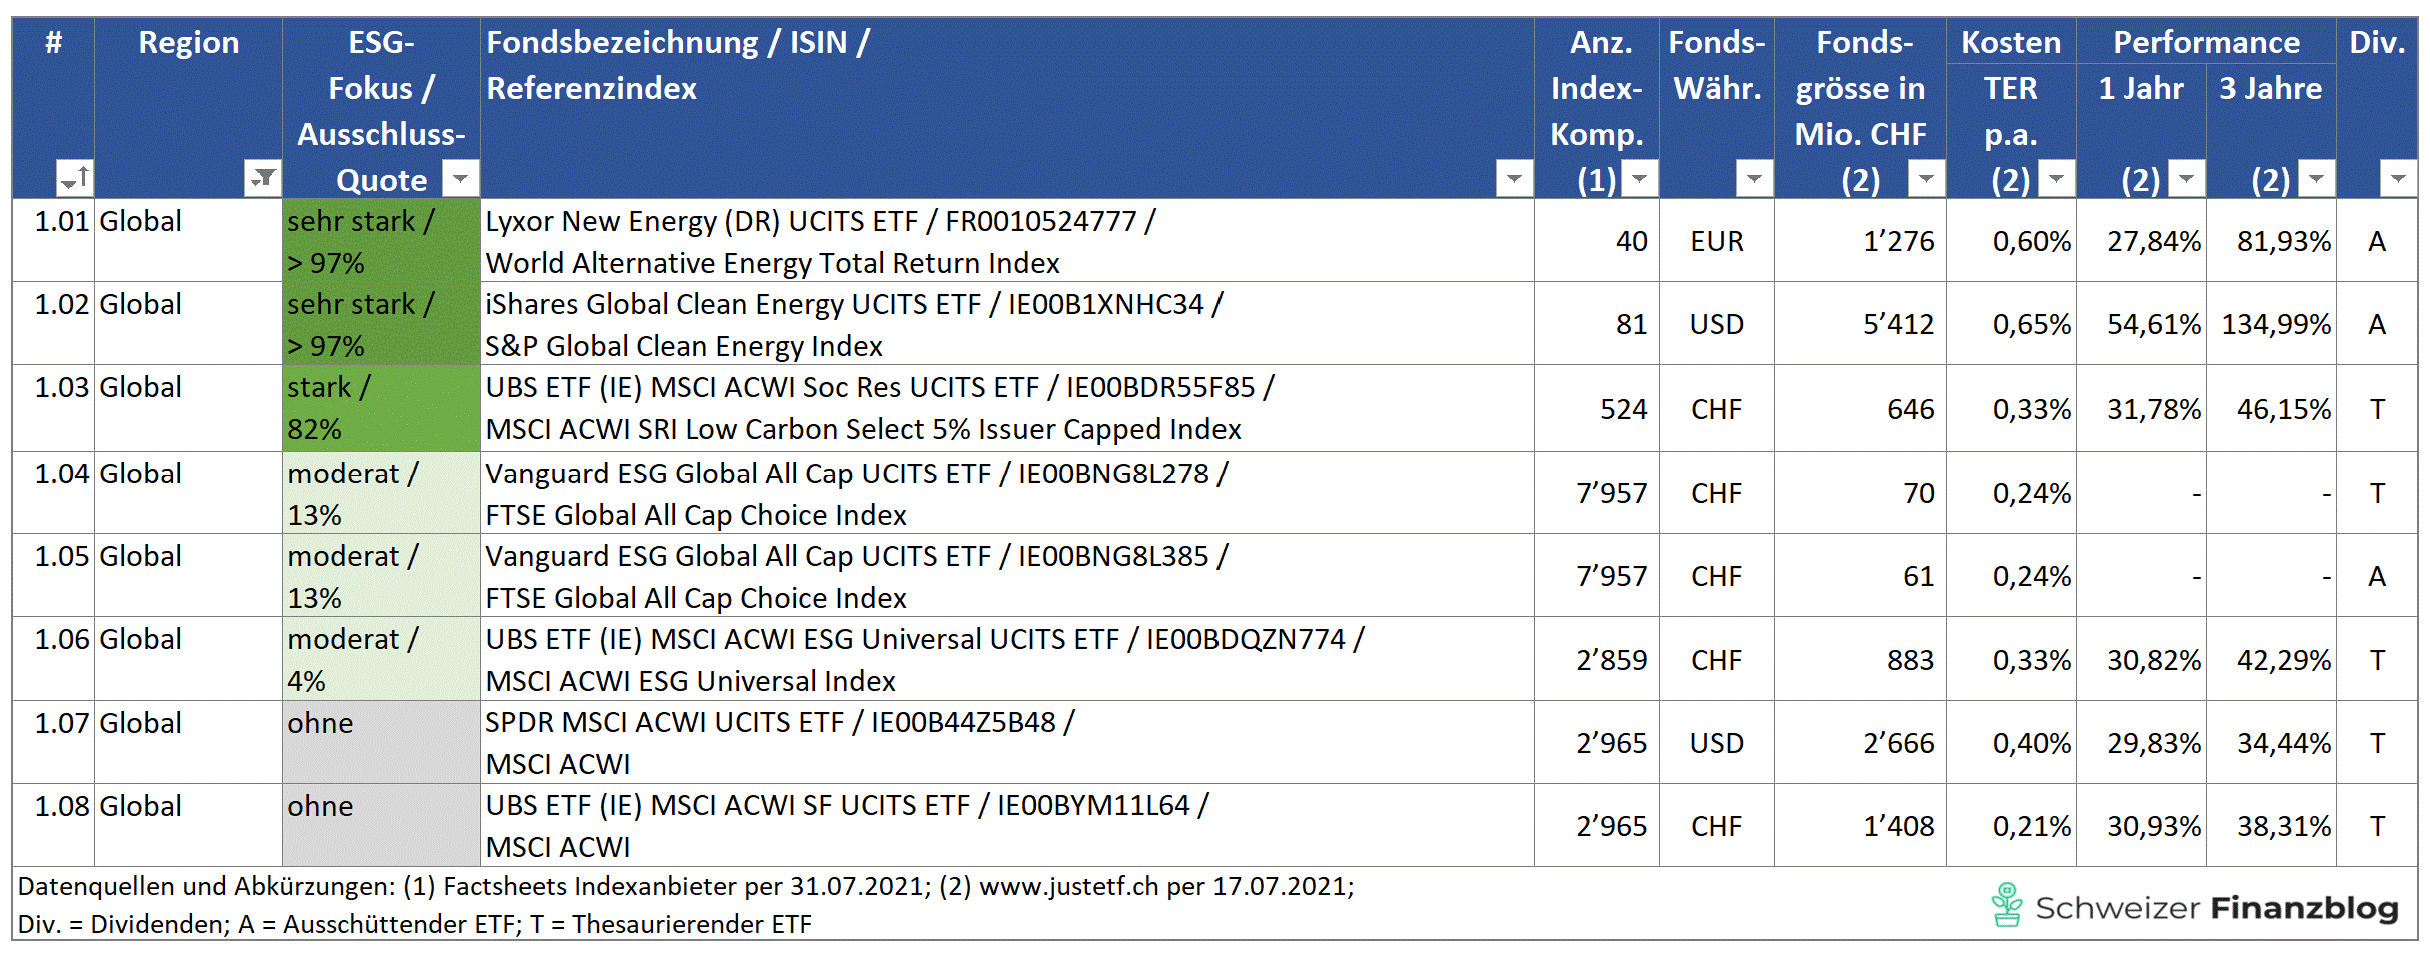The width and height of the screenshot is (2430, 954).
Task: Open the sort dropdown in # column
Action: click(x=75, y=179)
